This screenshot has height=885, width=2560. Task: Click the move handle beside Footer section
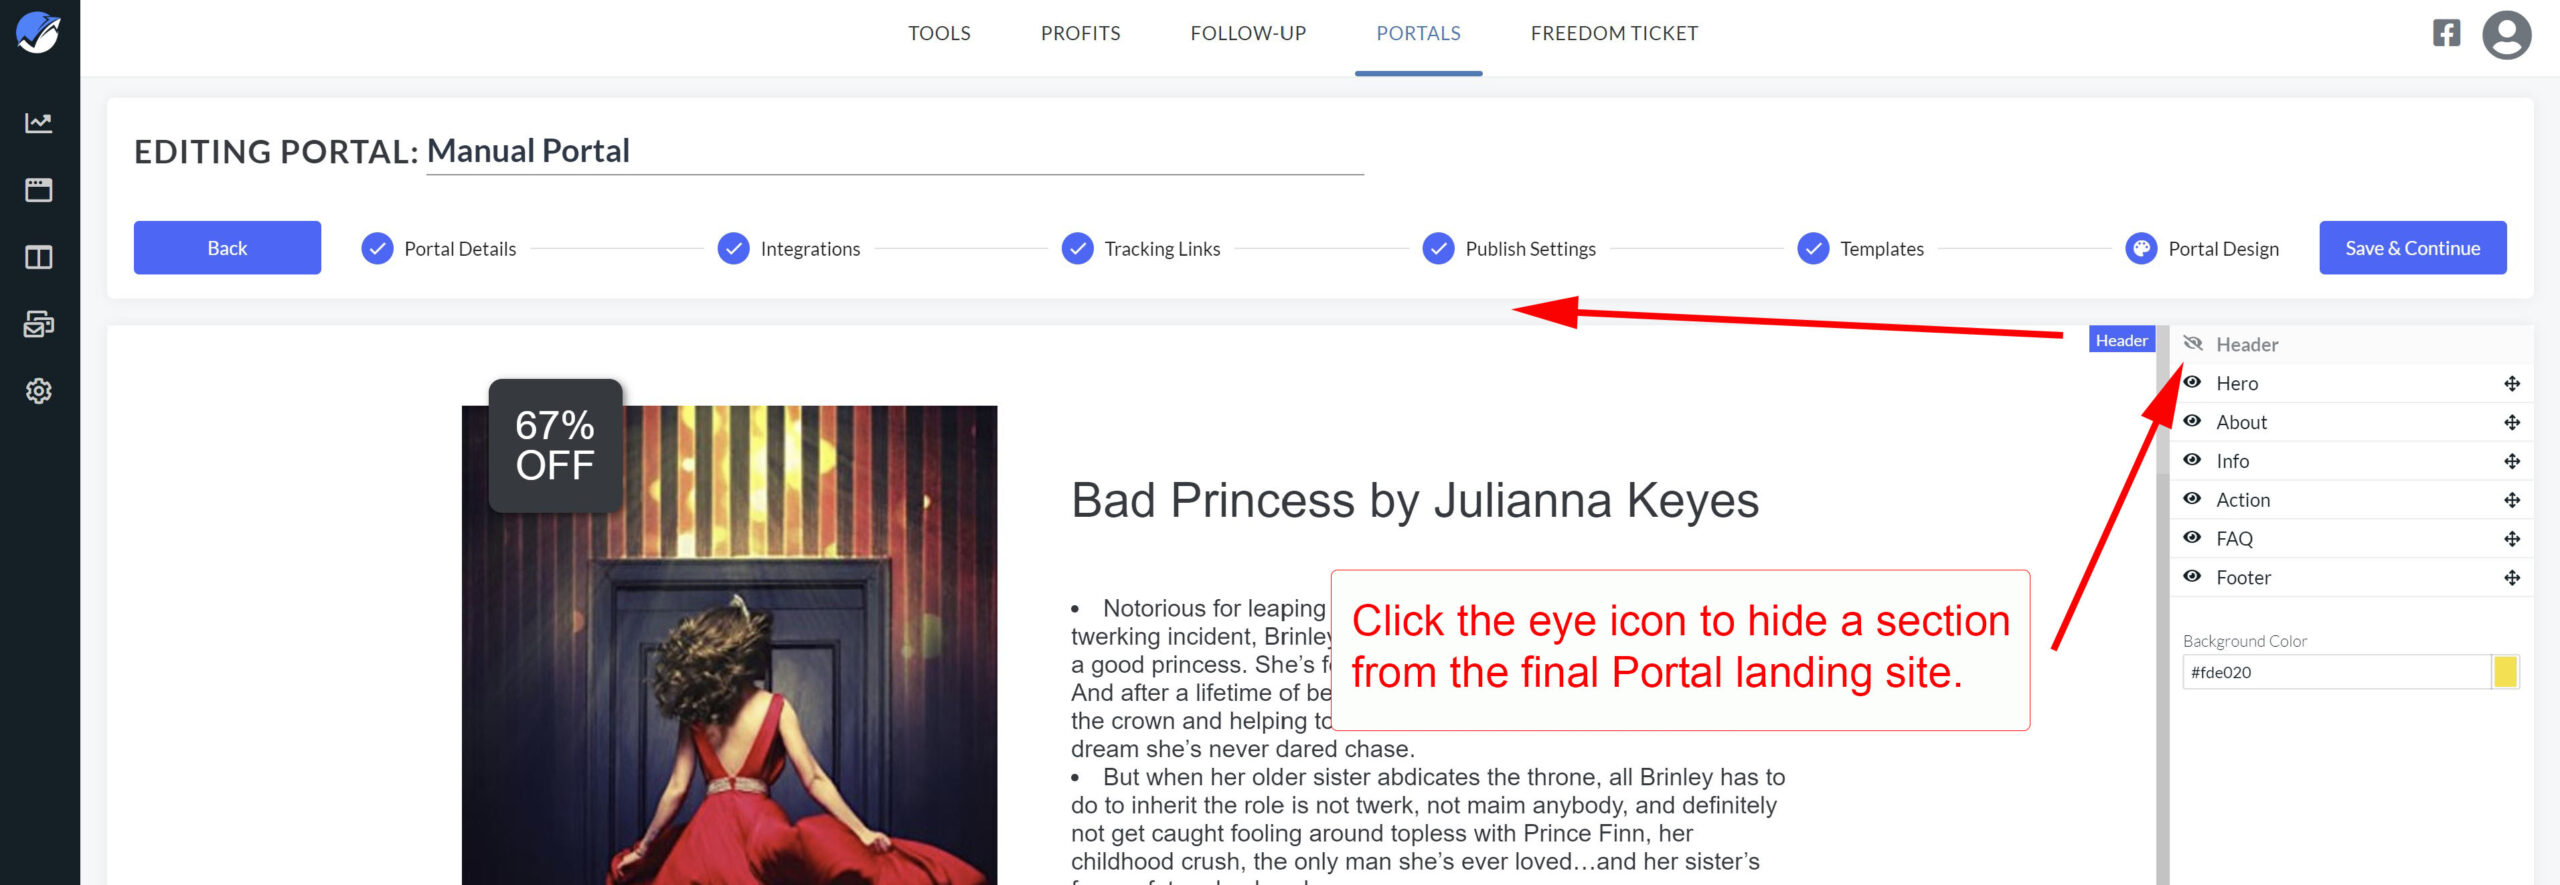tap(2511, 578)
